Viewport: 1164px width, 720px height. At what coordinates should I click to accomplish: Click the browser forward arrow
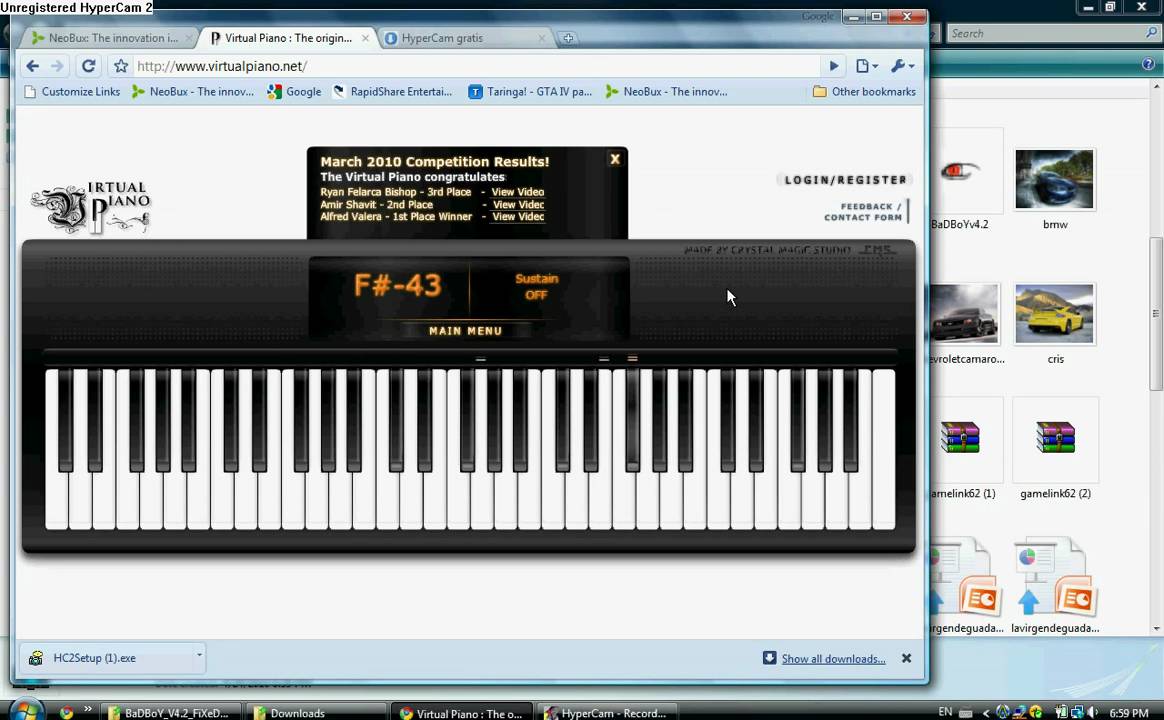(x=57, y=66)
